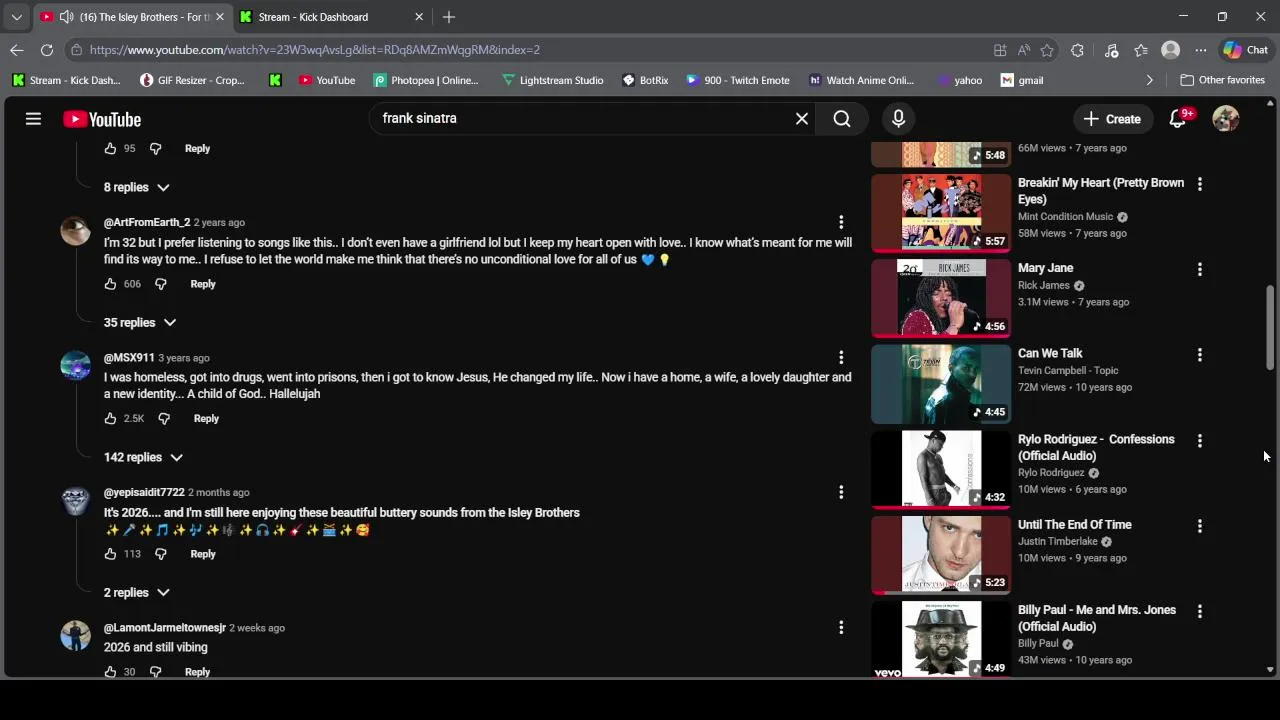
Task: Switch to The Isley Brothers YouTube tab
Action: pos(131,17)
